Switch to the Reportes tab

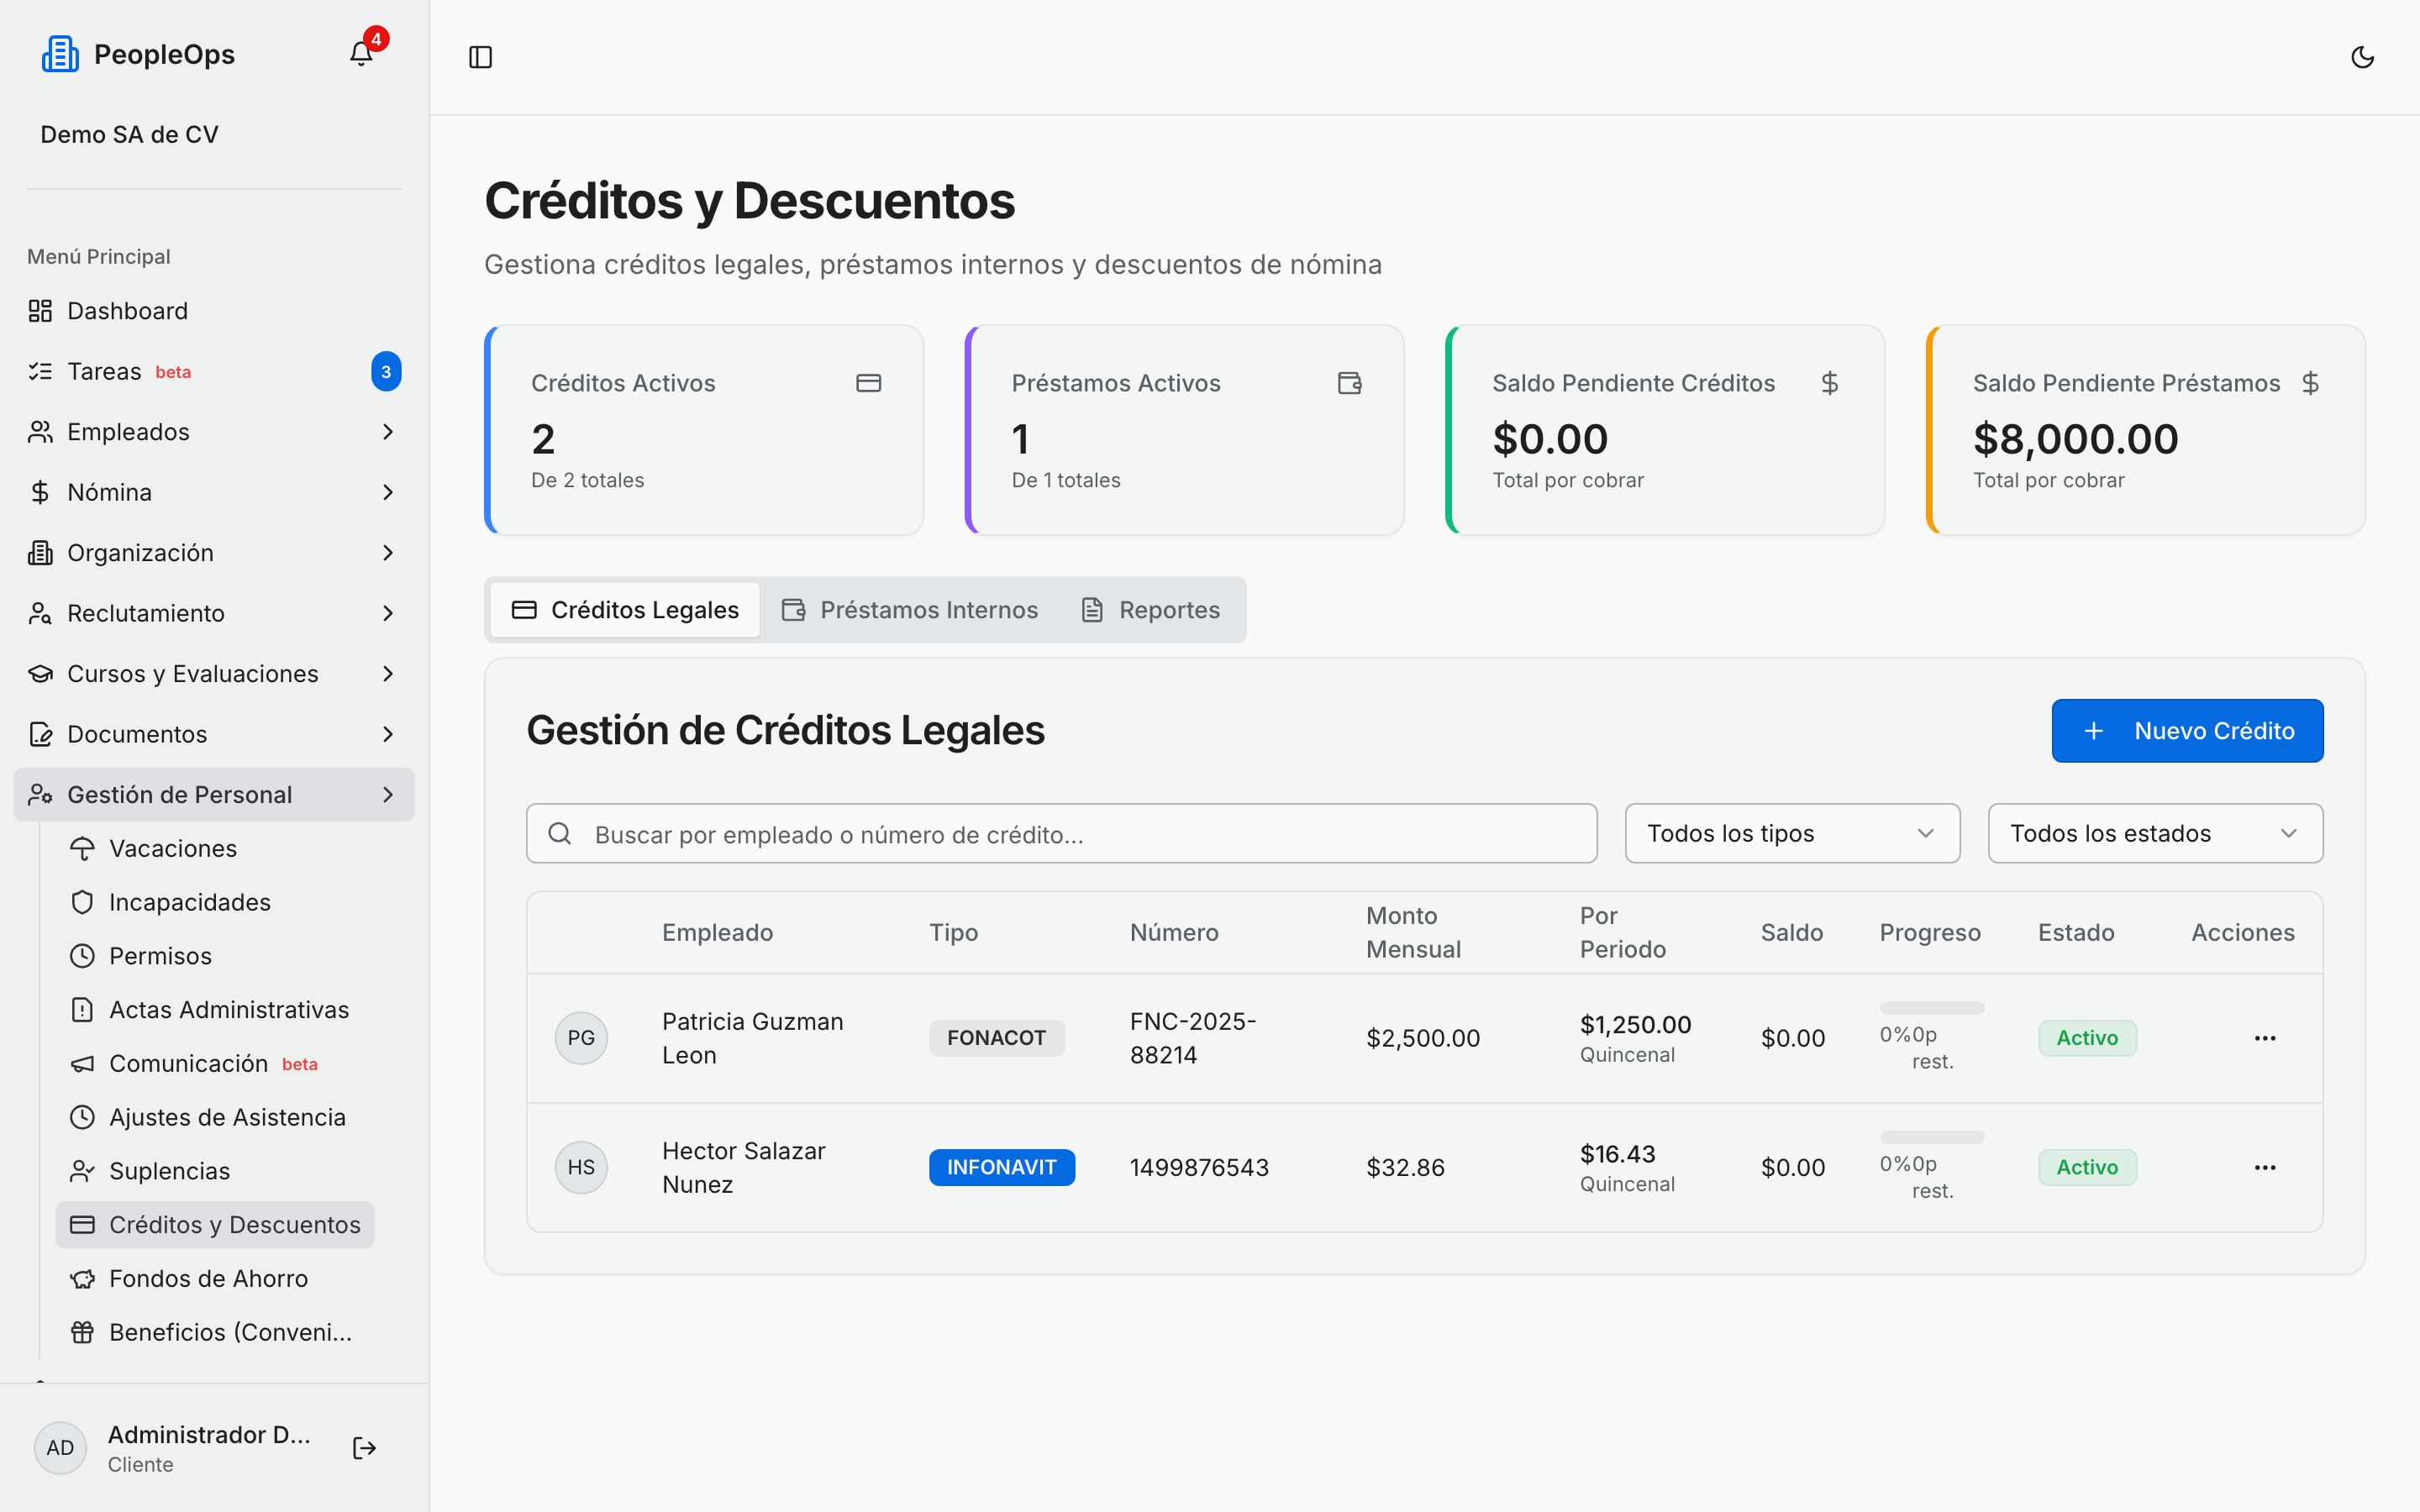(x=1151, y=610)
